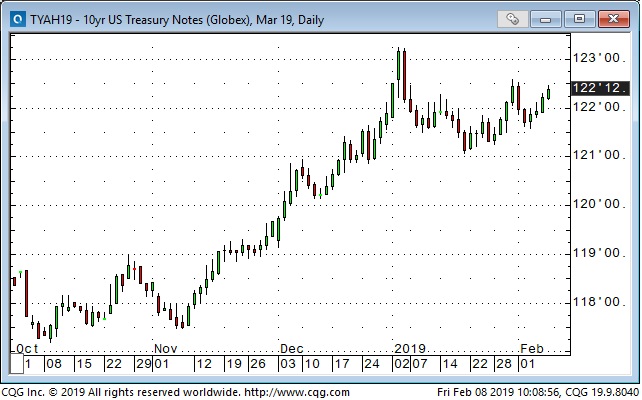The width and height of the screenshot is (642, 400).
Task: Click the 24 date label
Action: tap(372, 364)
